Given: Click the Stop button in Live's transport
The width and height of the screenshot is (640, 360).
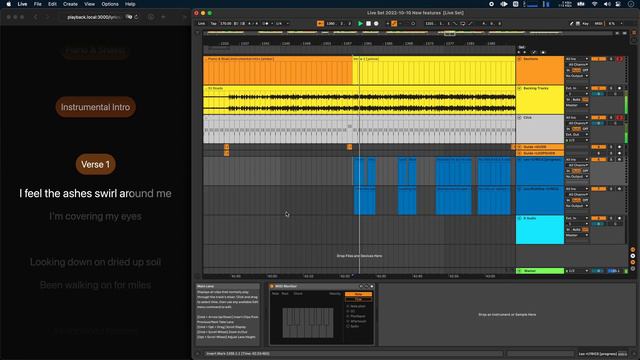Looking at the screenshot, I should tap(368, 24).
